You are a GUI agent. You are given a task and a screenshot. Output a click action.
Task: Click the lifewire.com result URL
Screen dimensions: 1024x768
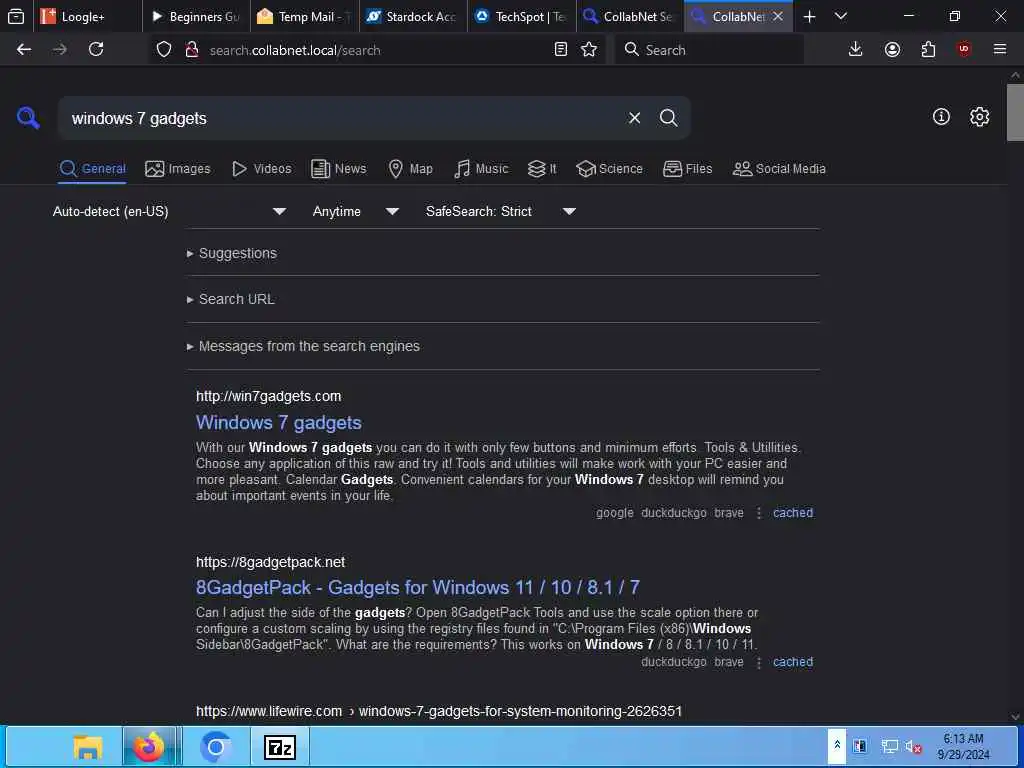tap(439, 711)
